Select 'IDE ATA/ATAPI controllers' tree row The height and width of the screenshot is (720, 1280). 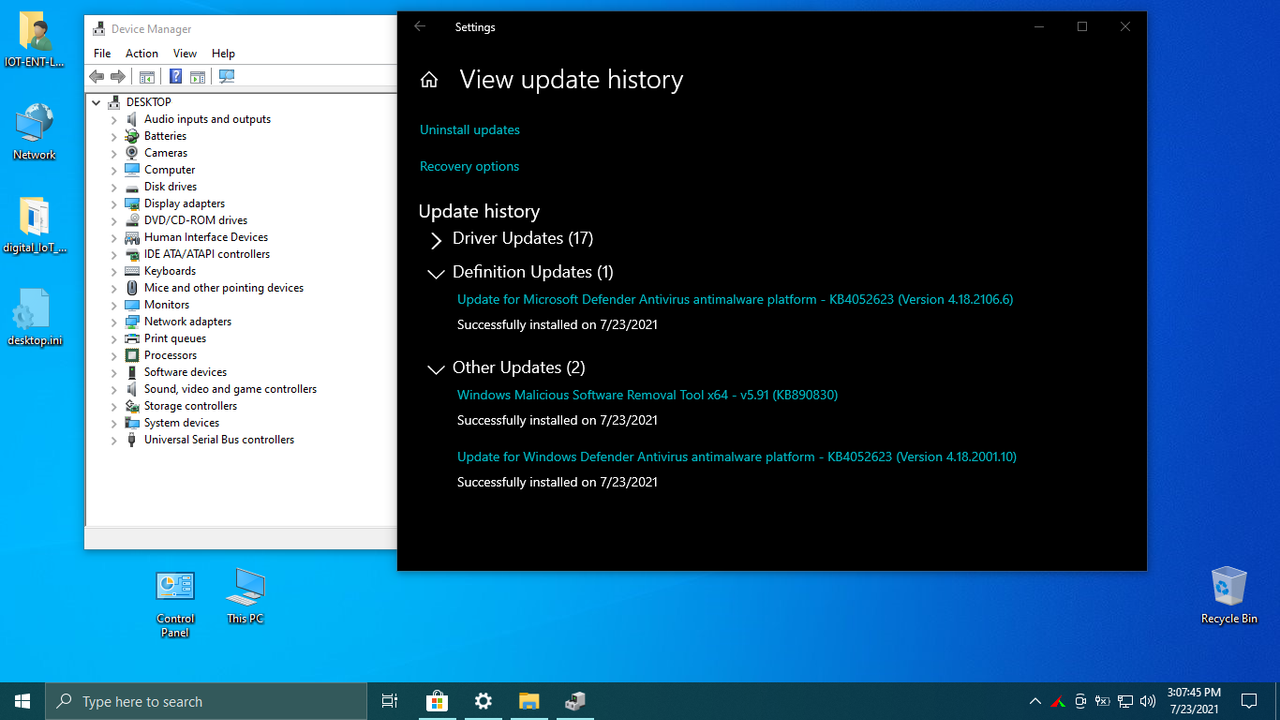(x=207, y=254)
